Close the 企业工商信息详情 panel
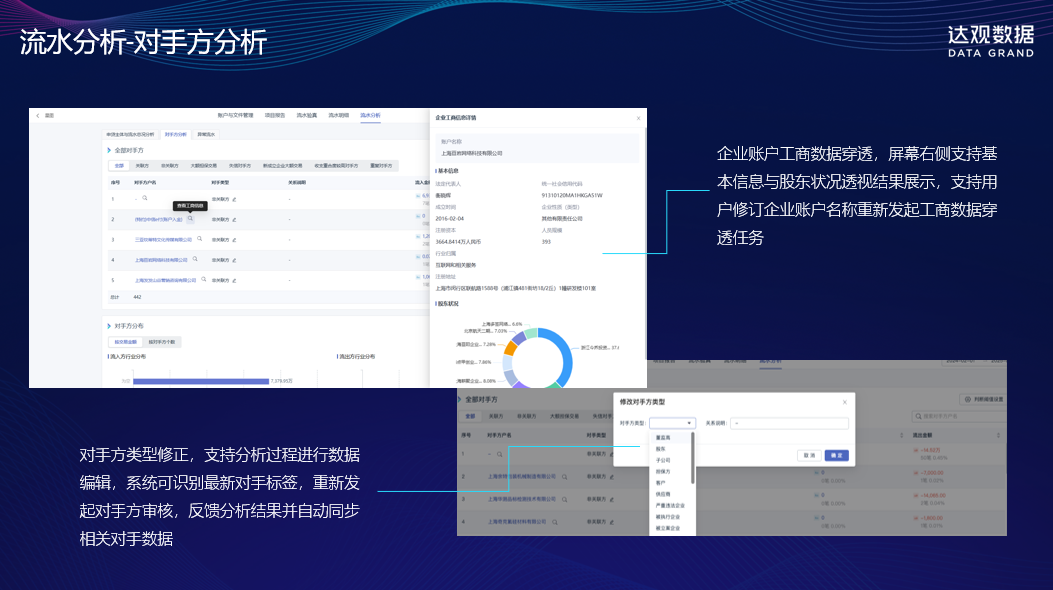Viewport: 1053px width, 590px height. 638,118
